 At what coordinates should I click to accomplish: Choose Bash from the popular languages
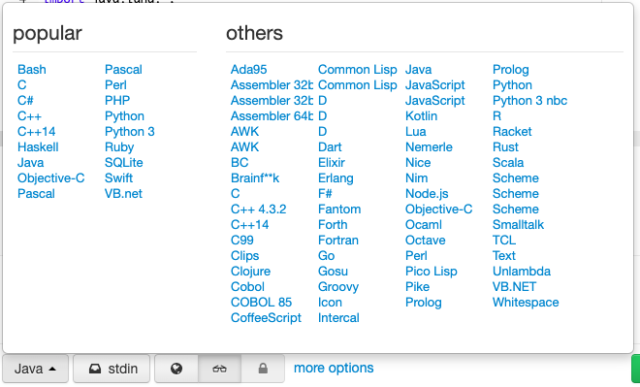point(32,69)
